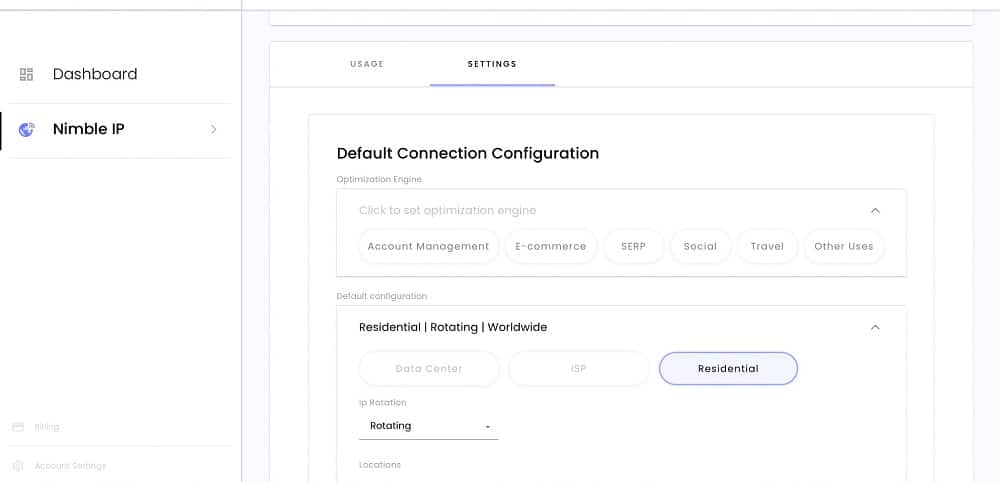
Task: Expand the Nimble IP sidebar chevron
Action: tap(214, 129)
